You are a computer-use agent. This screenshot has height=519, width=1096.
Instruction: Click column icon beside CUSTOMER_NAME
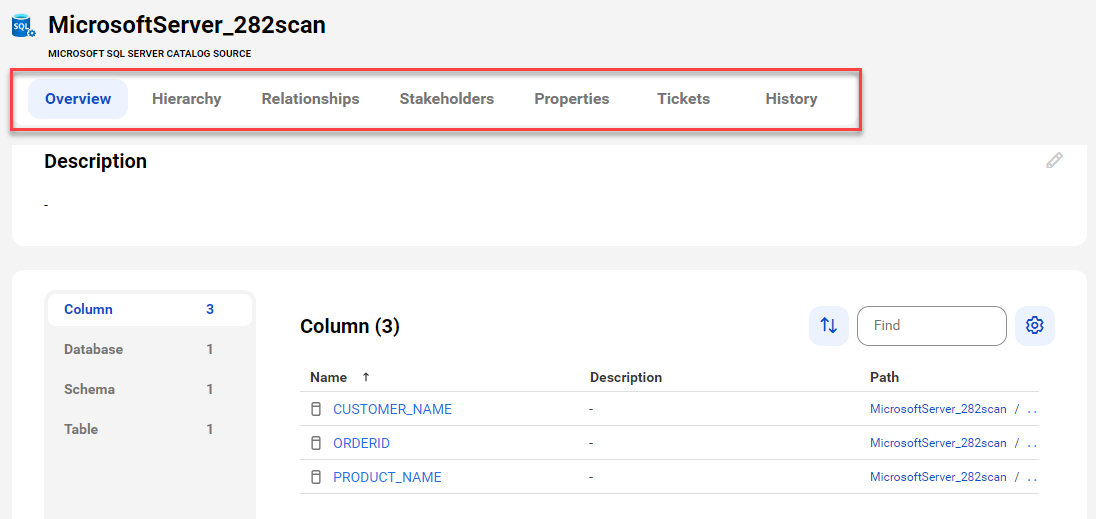[316, 409]
